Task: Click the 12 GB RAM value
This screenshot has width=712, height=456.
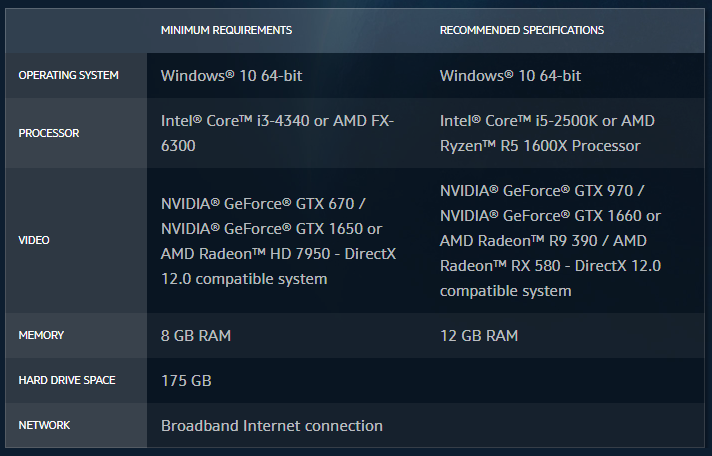Action: coord(479,336)
